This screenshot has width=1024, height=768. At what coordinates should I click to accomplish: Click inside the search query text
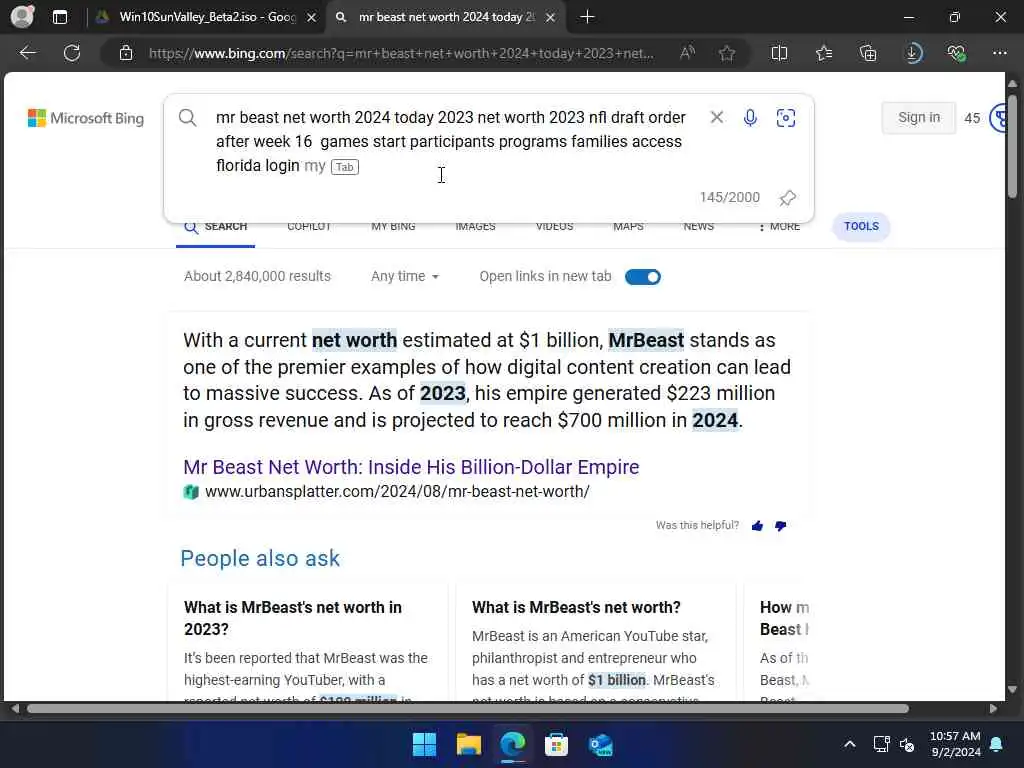click(x=451, y=141)
